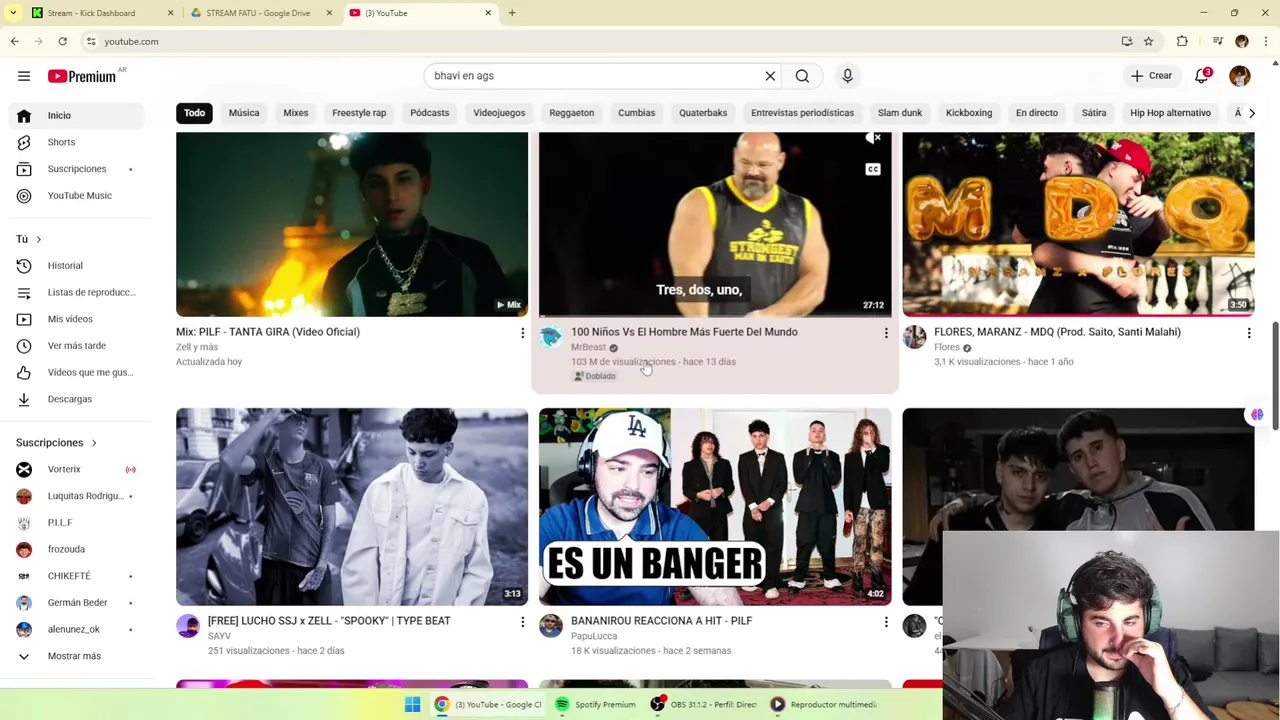Open the Chrome extensions puzzle icon

1182,41
